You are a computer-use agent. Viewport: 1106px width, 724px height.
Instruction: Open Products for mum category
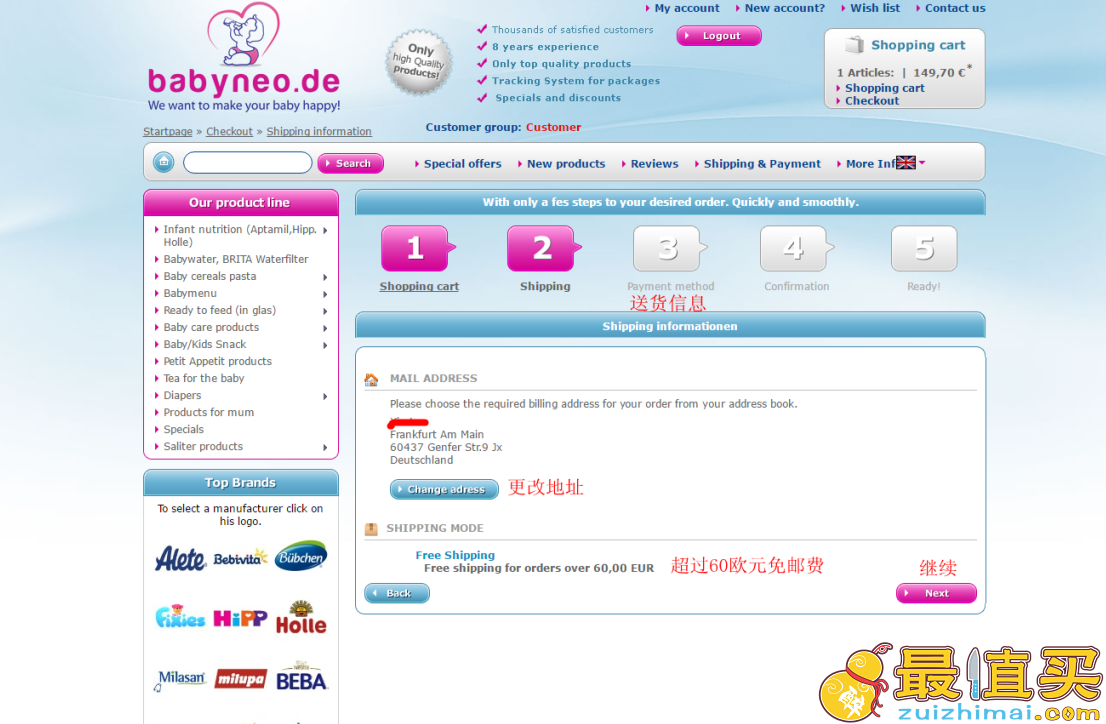point(209,412)
